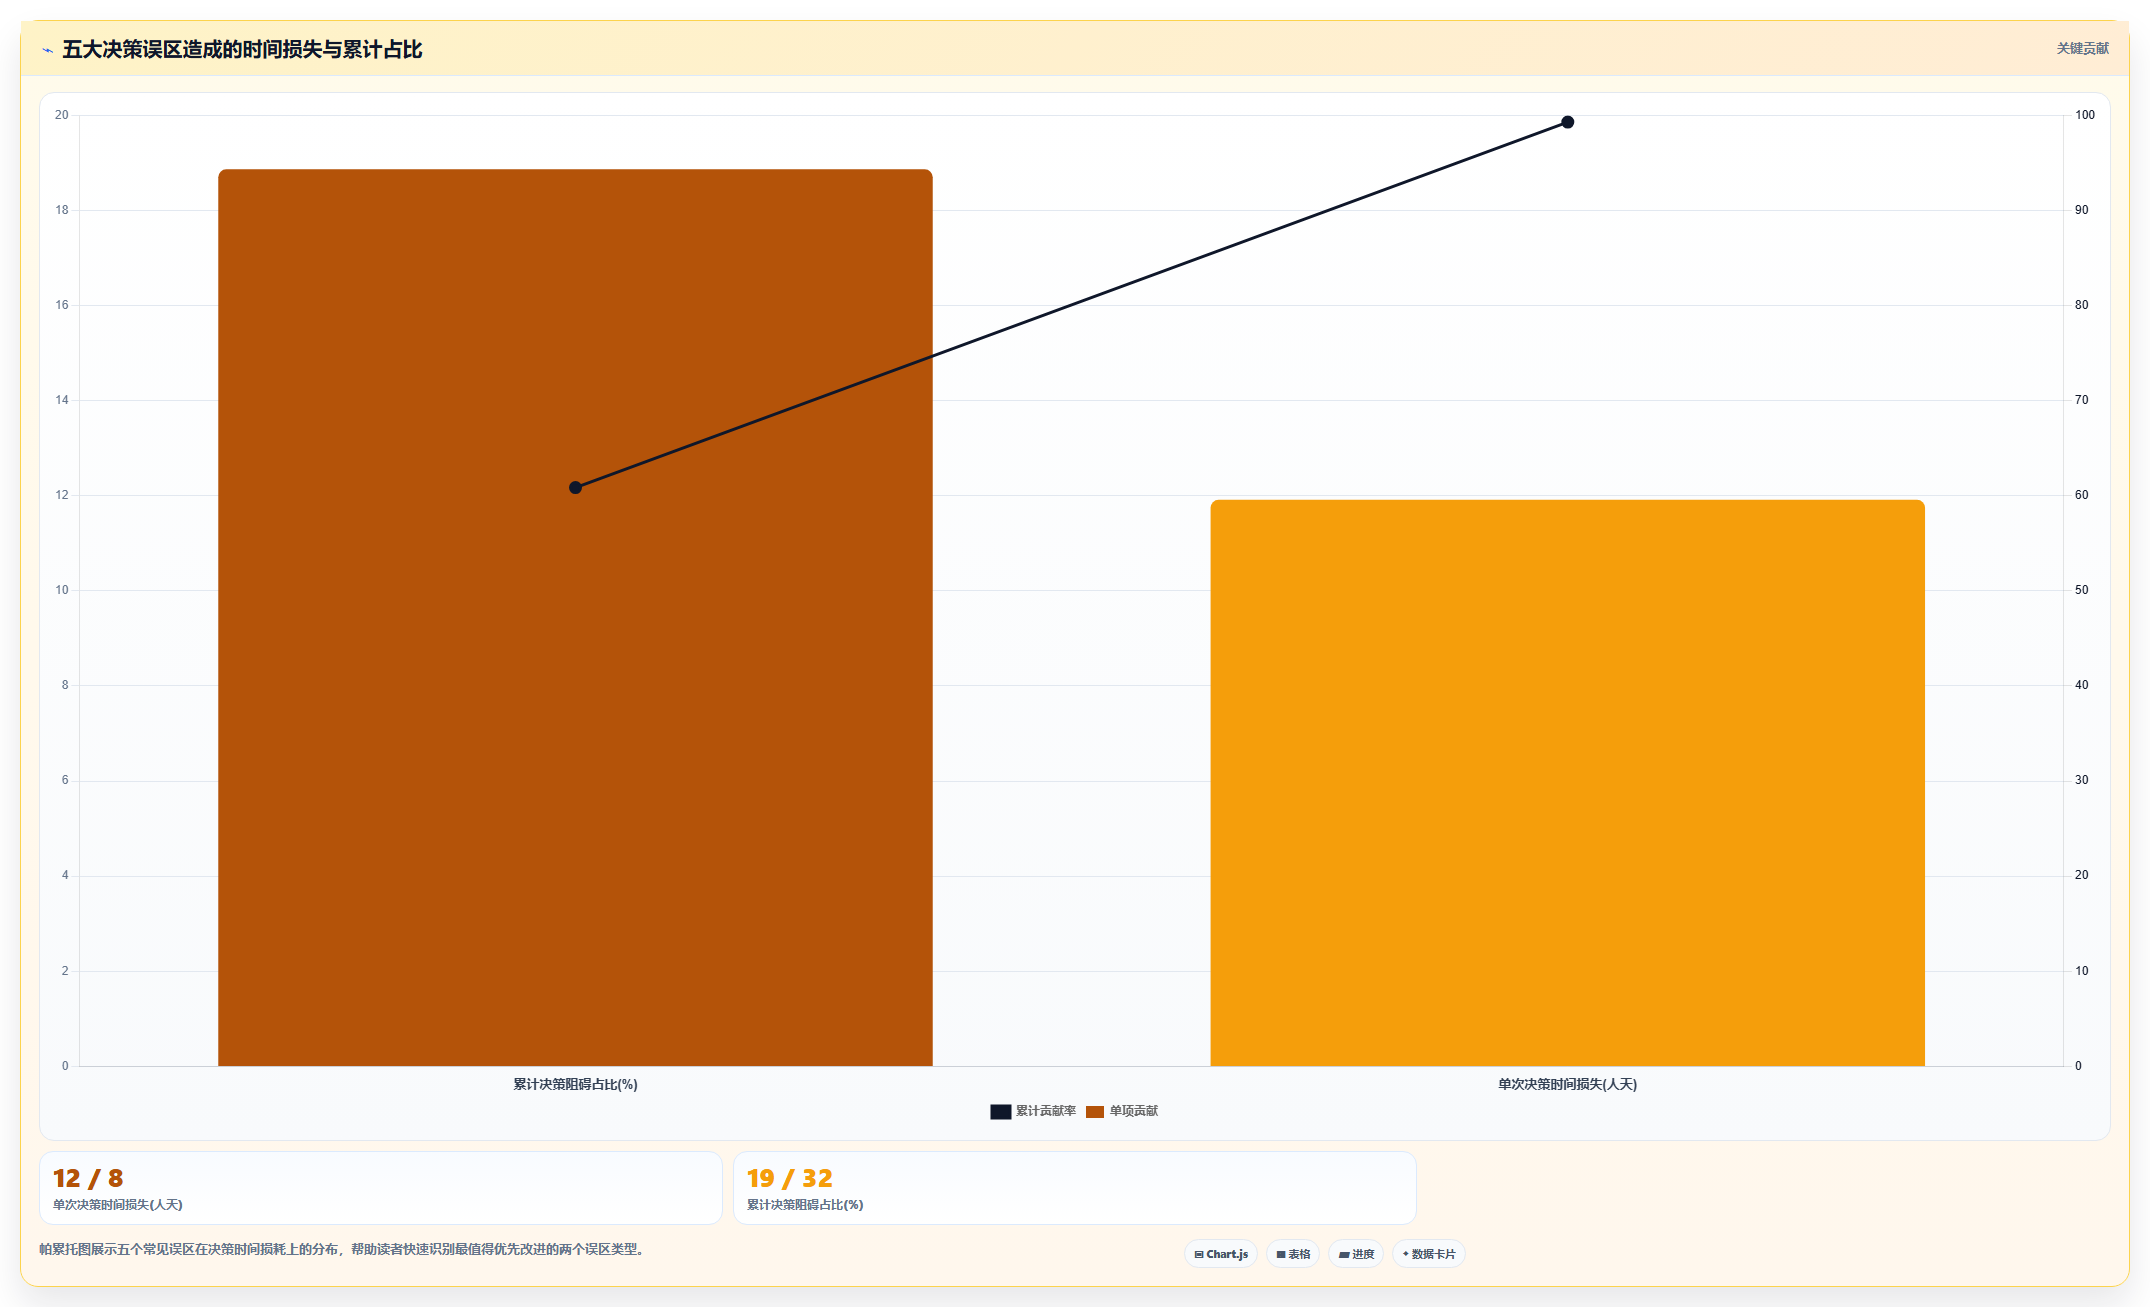Click the left axis tick 18
The width and height of the screenshot is (2150, 1307).
point(62,210)
